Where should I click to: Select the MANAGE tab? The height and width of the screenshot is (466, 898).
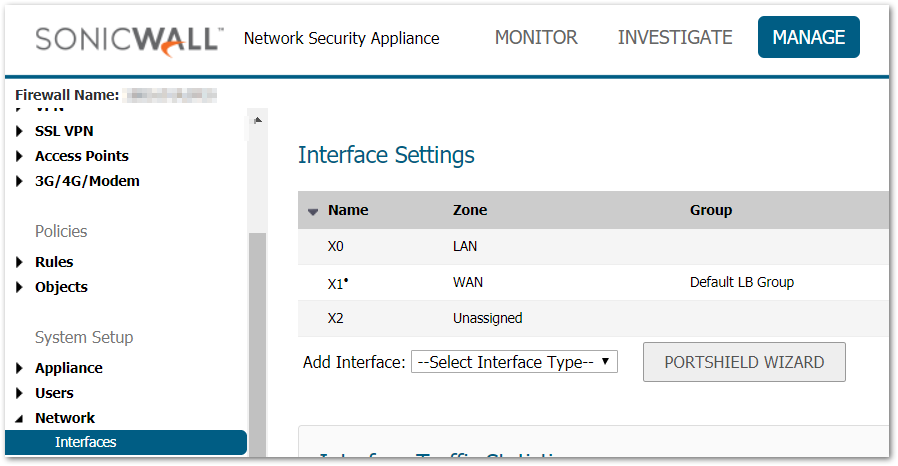pyautogui.click(x=809, y=38)
